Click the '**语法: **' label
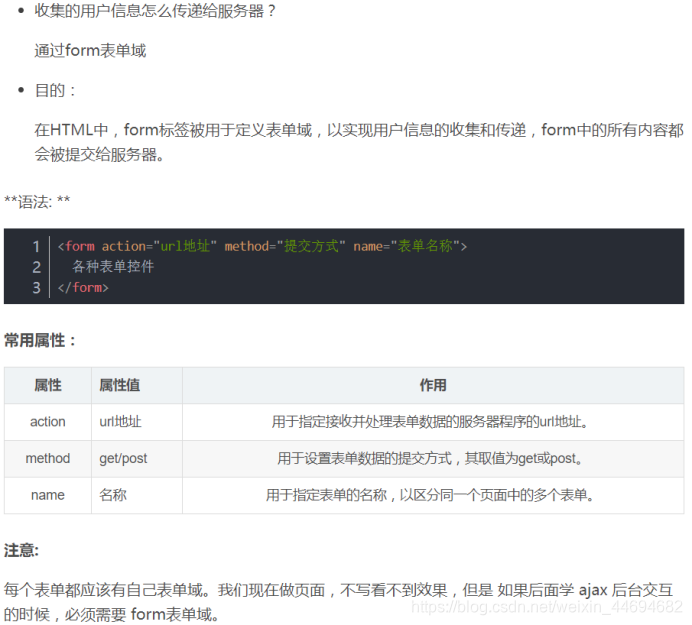Image resolution: width=692 pixels, height=625 pixels. point(37,202)
